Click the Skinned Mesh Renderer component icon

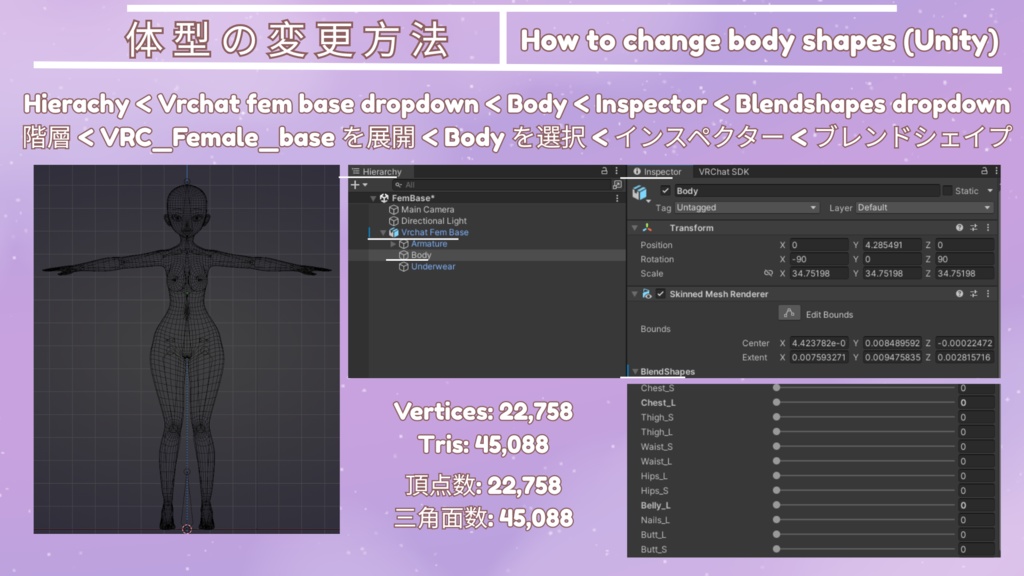647,294
